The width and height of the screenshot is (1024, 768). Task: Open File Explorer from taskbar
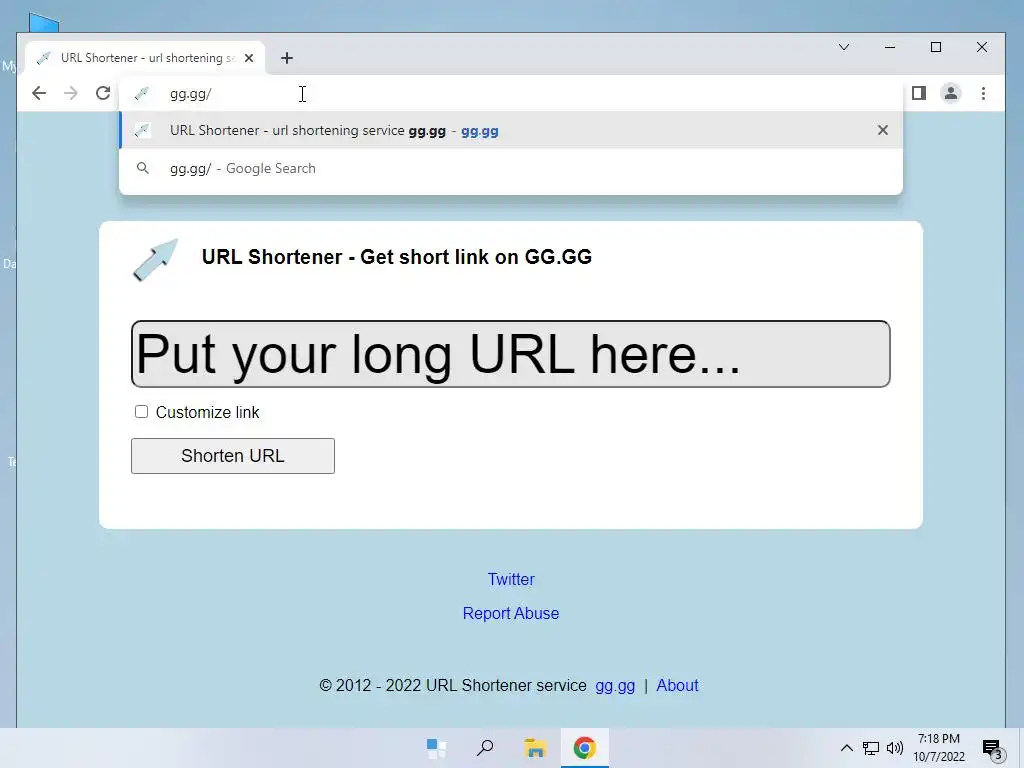point(535,748)
